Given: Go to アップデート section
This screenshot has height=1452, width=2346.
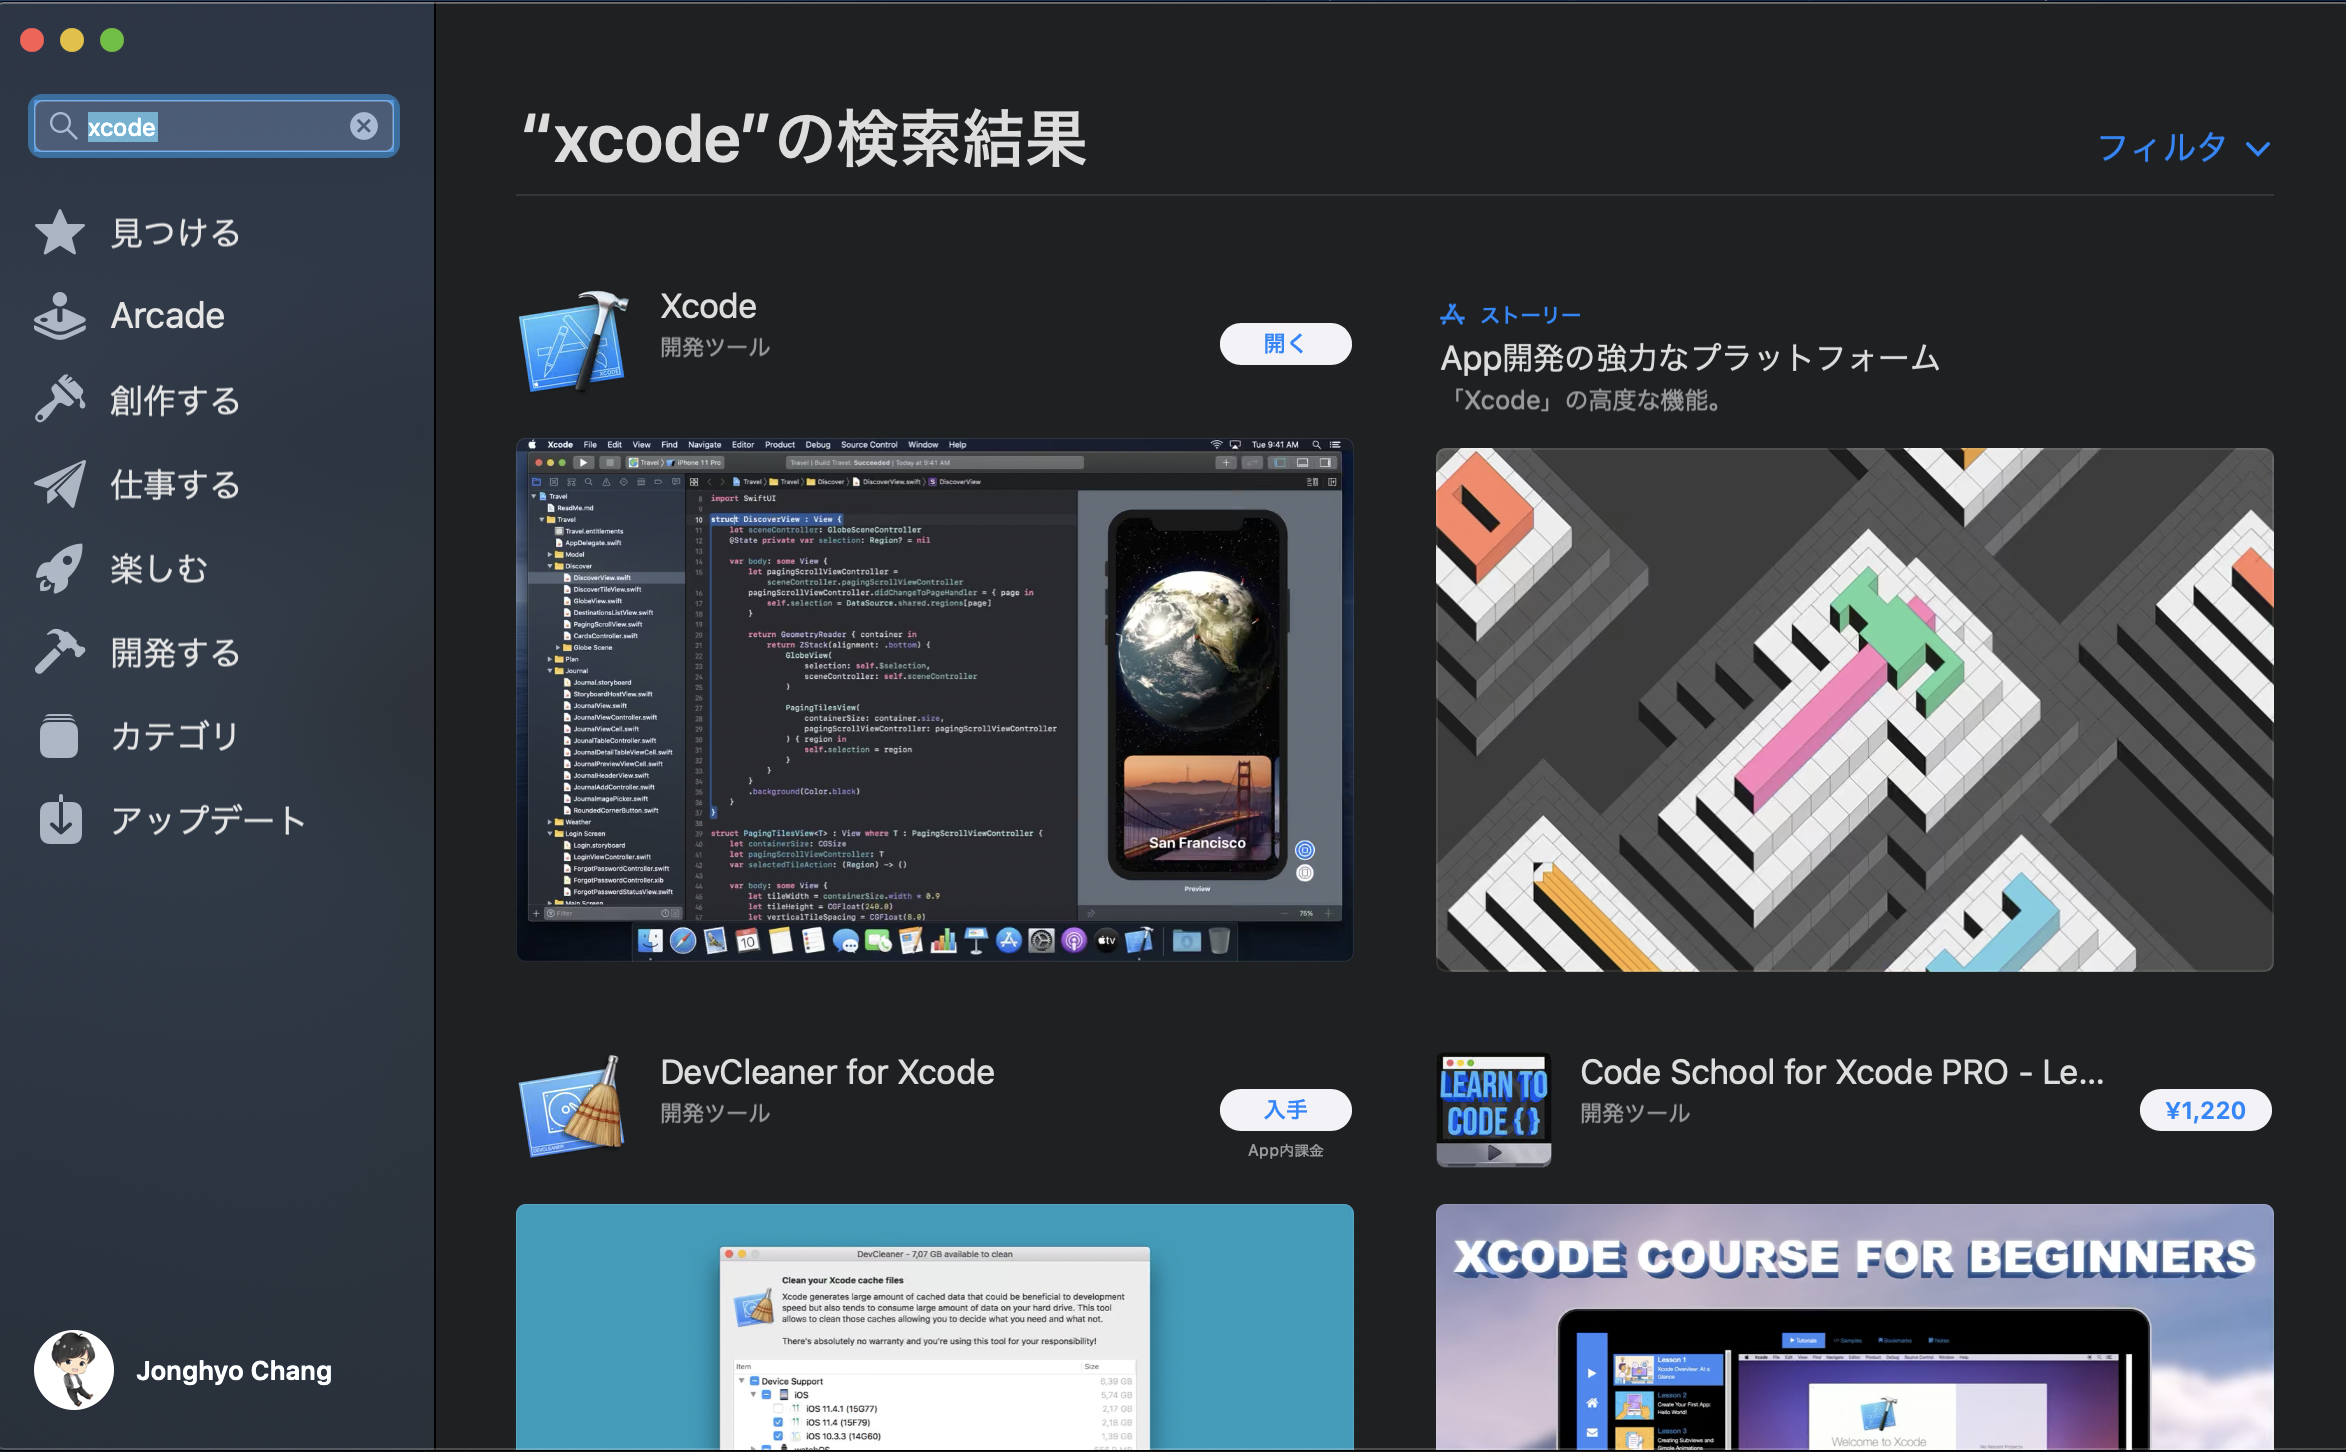Looking at the screenshot, I should tap(208, 821).
